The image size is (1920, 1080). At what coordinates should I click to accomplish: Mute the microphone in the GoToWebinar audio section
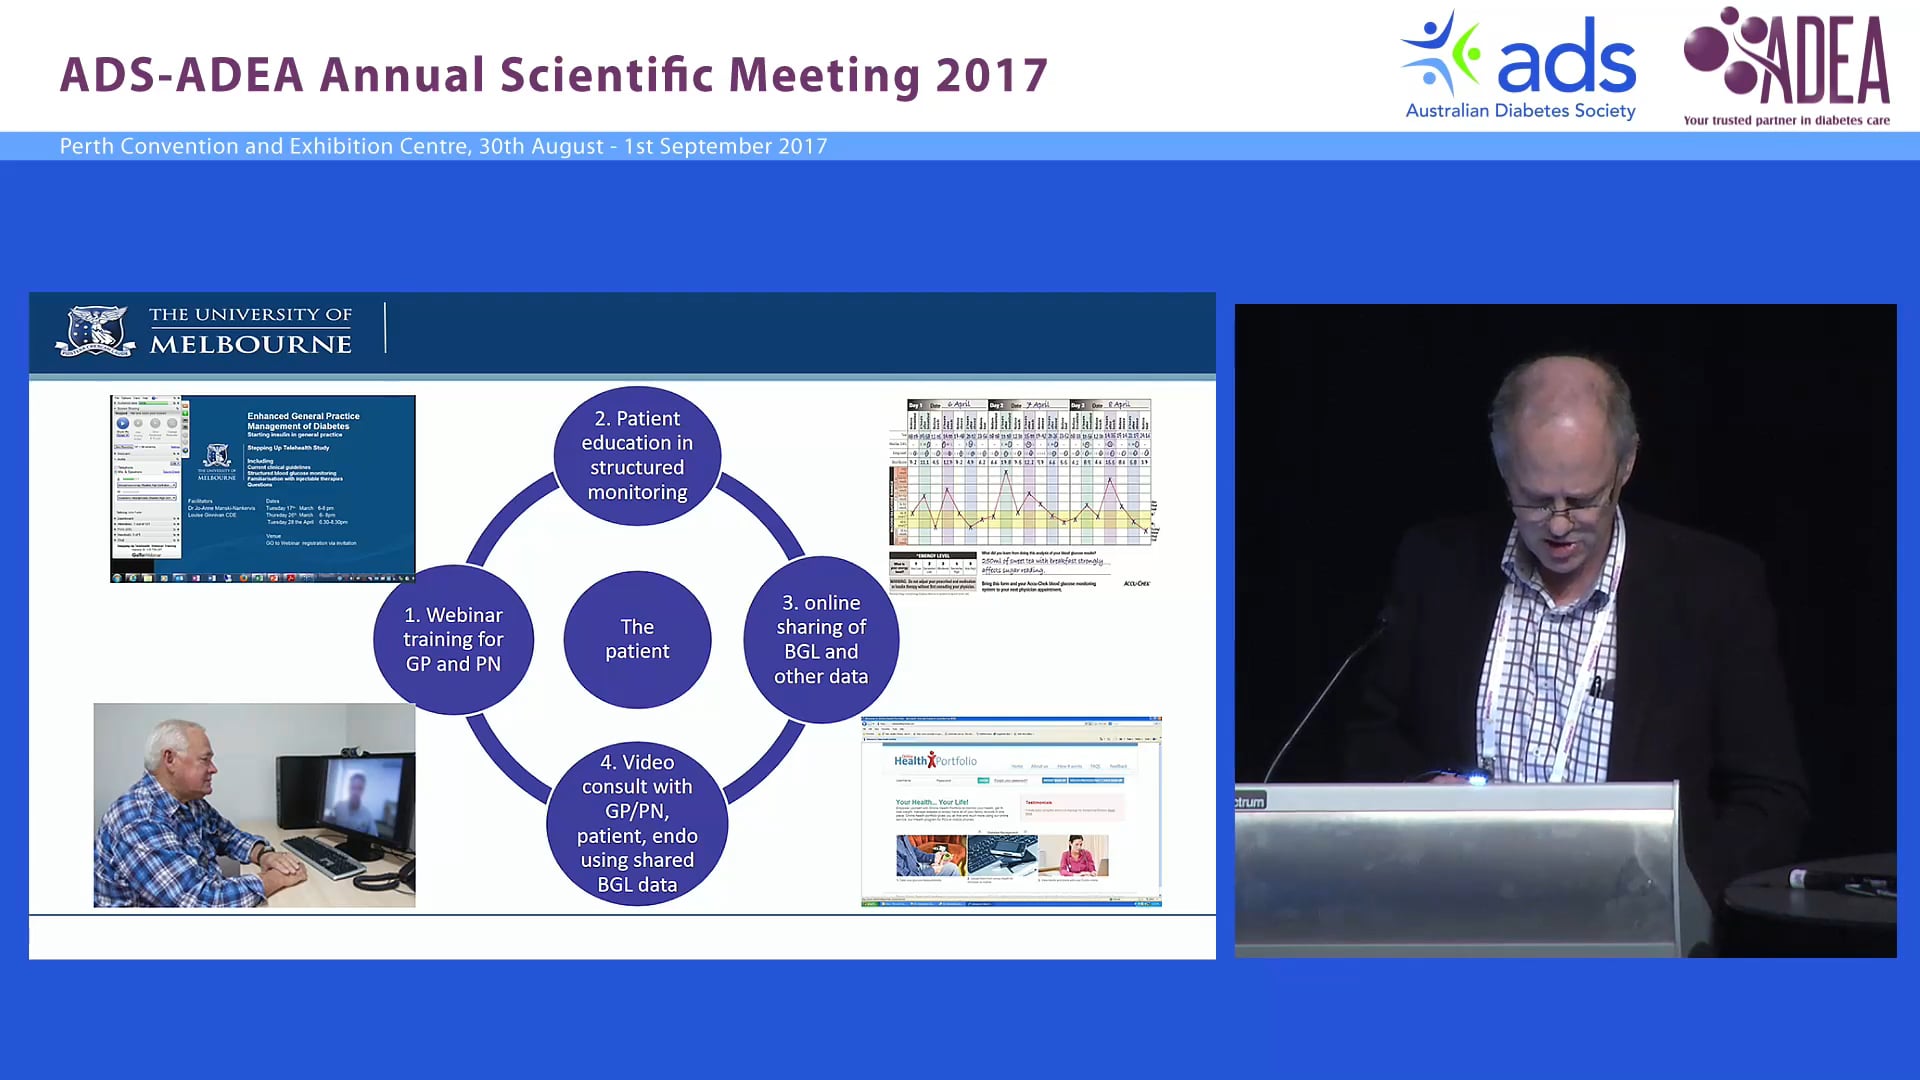click(x=118, y=479)
